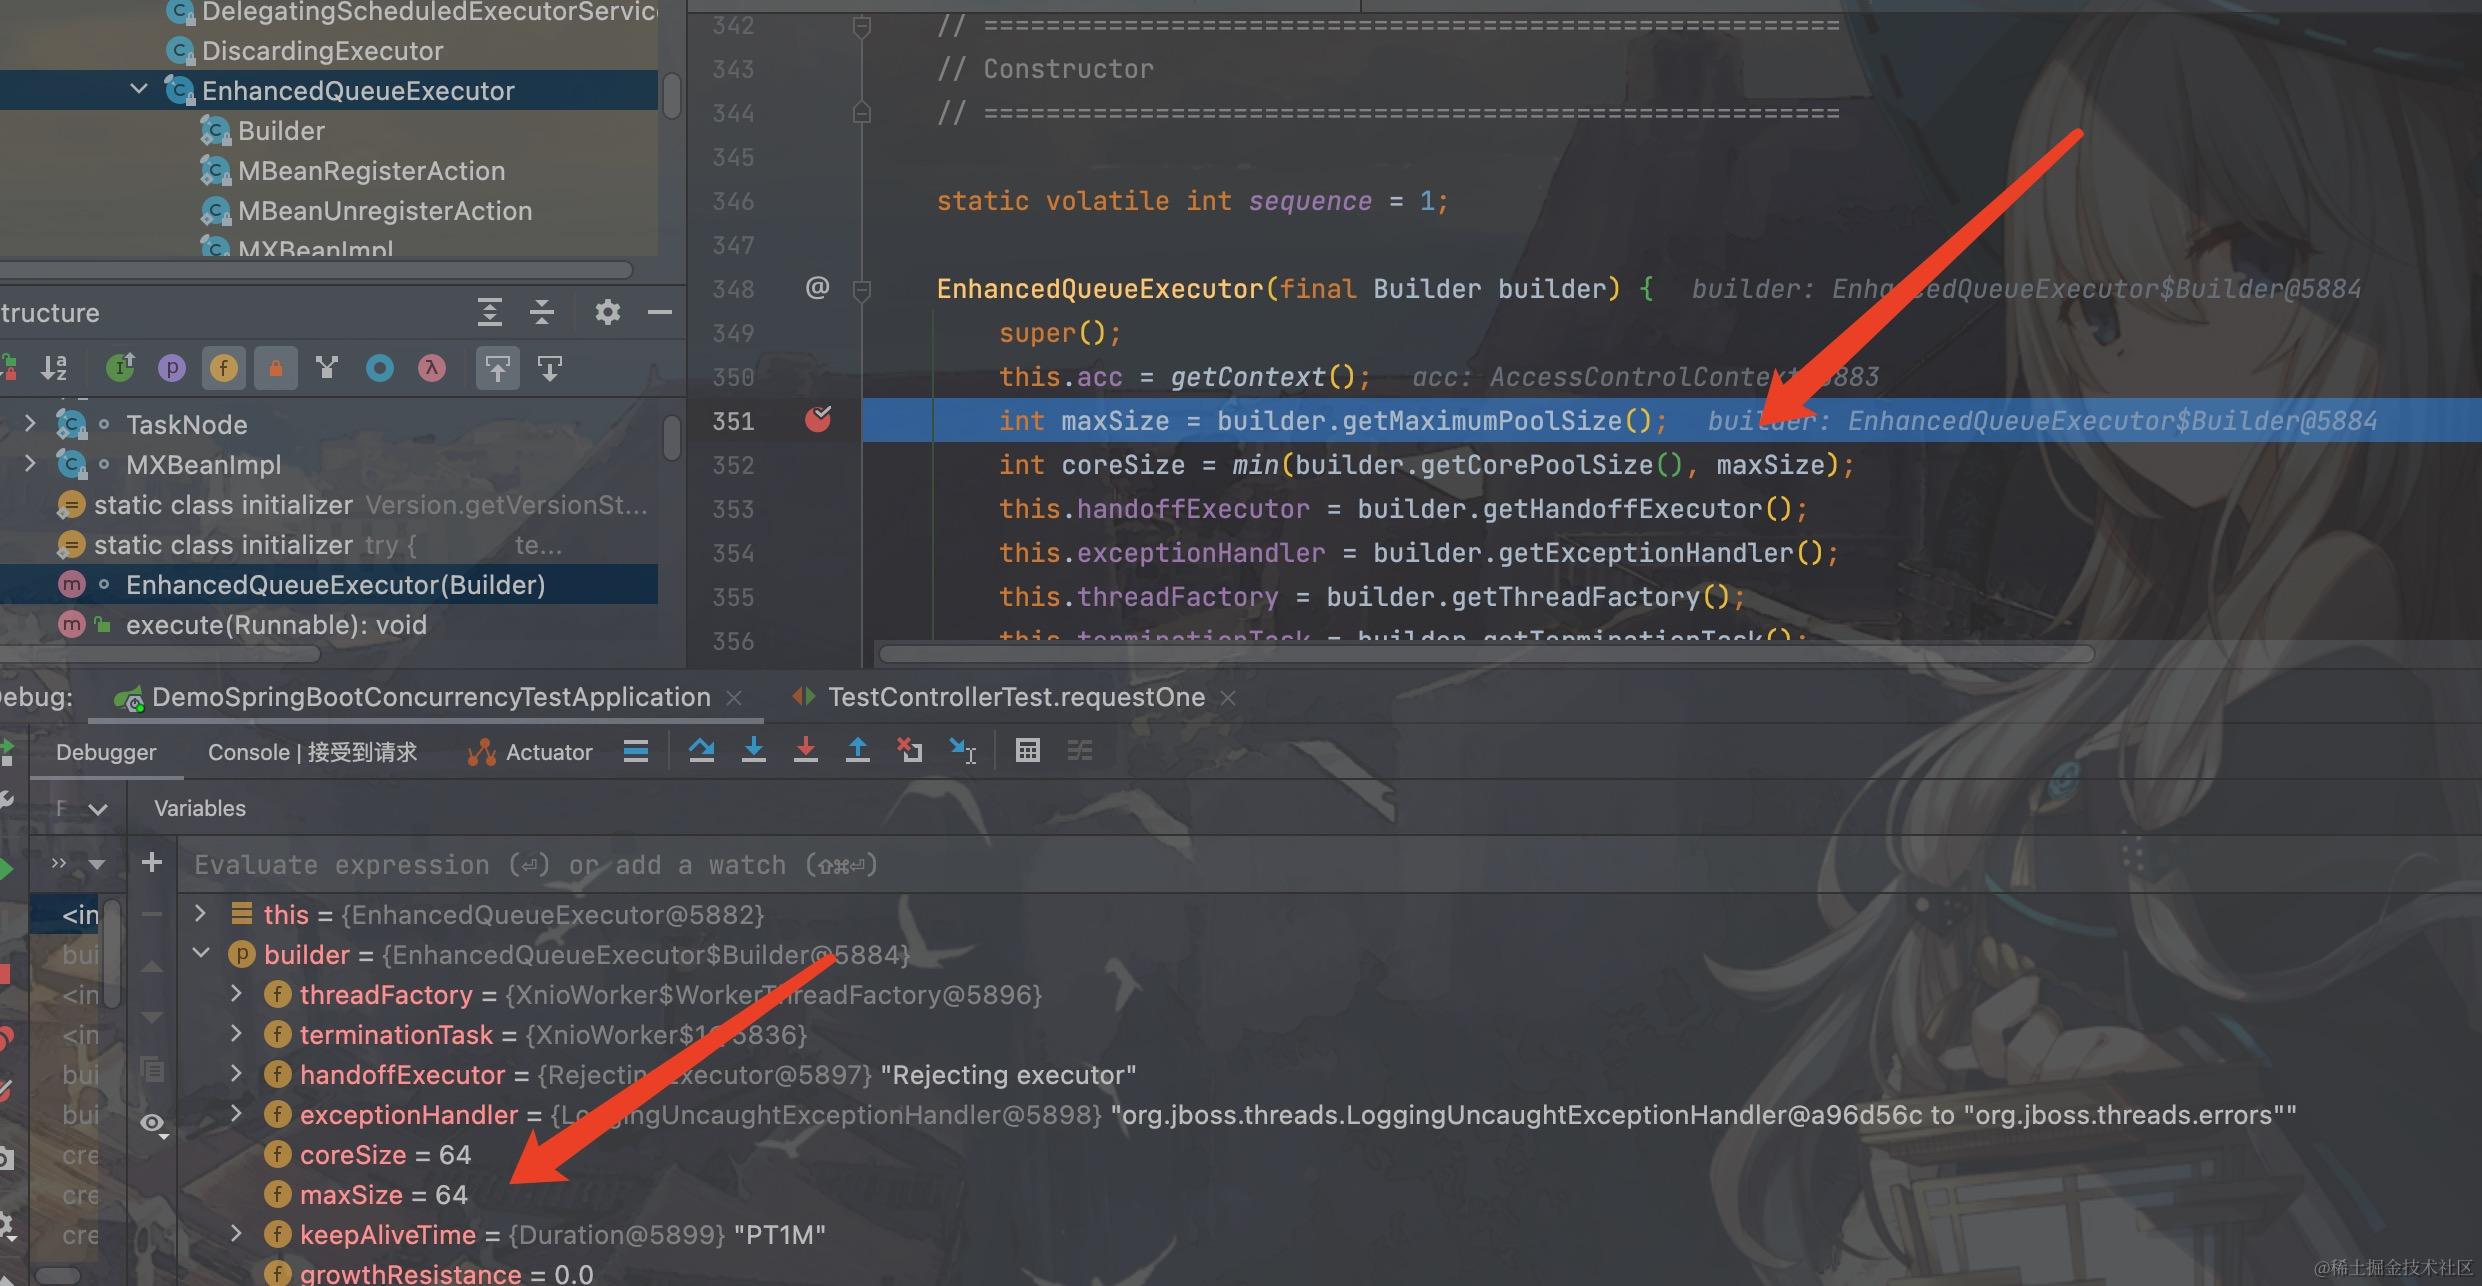This screenshot has width=2482, height=1286.
Task: Toggle Autoscroll to Source in Structure
Action: pos(498,368)
